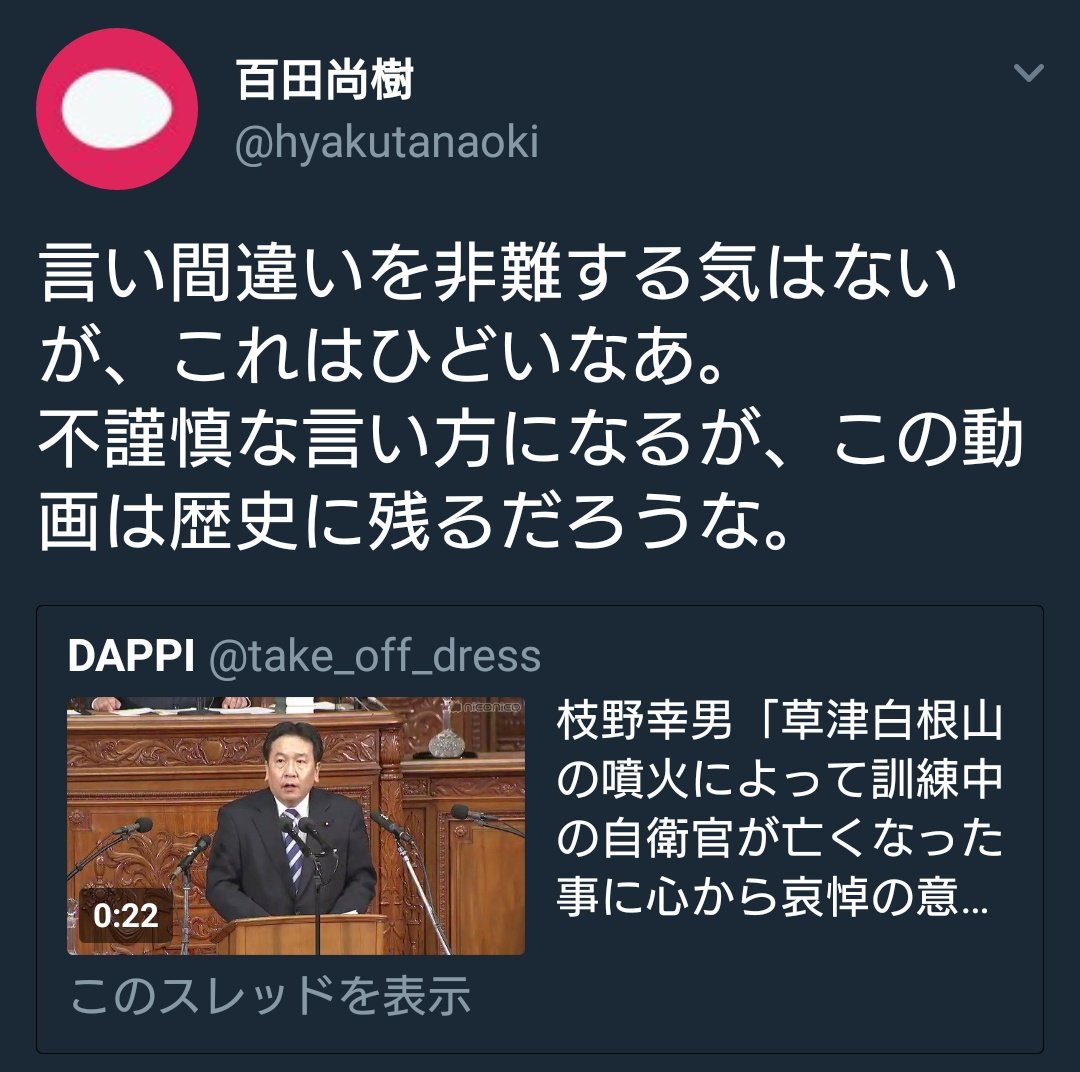The height and width of the screenshot is (1072, 1080).
Task: Click the text 画は歴史に残るだろうな。
Action: coord(413,521)
